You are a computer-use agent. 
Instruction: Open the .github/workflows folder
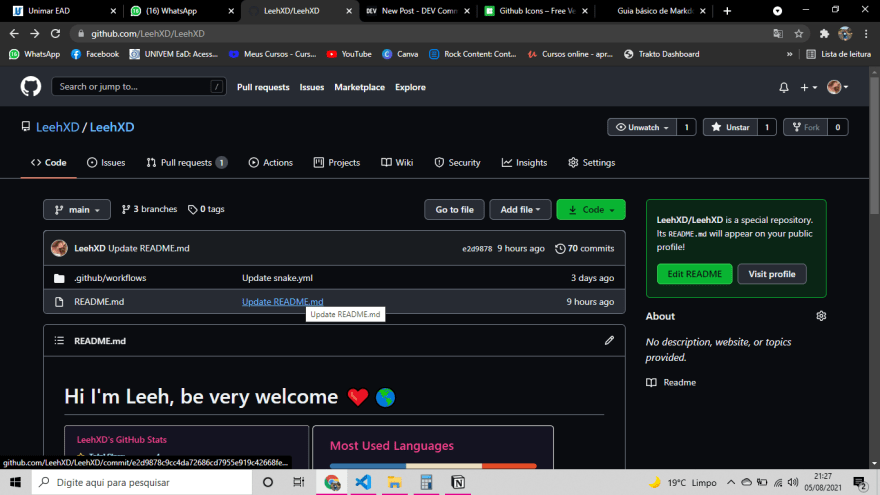pos(110,278)
